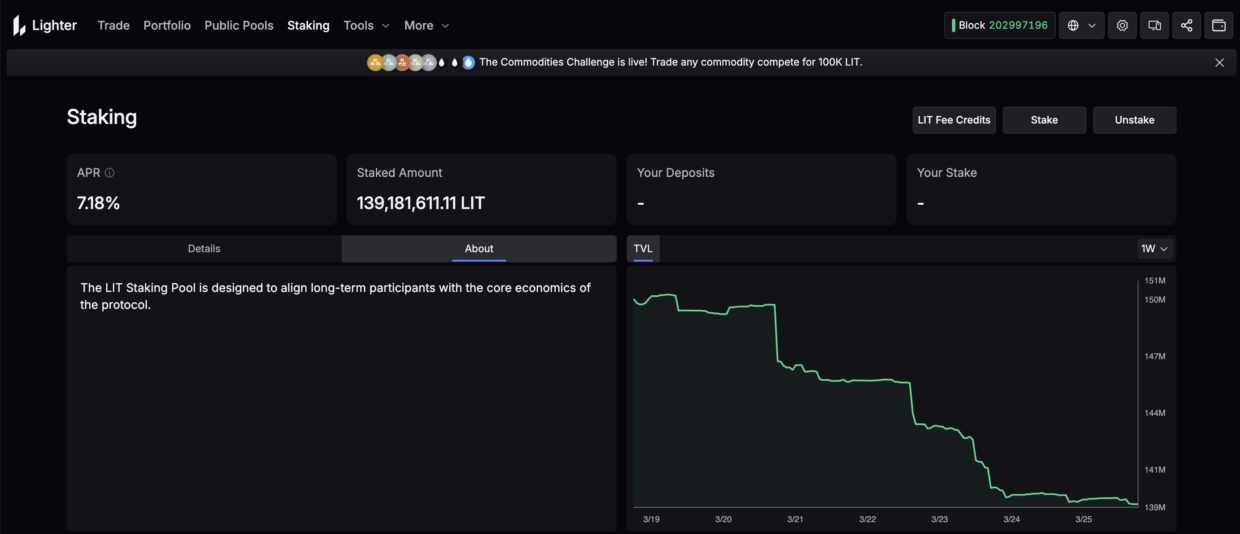Go to Public Pools
Viewport: 1240px width, 534px height.
pyautogui.click(x=239, y=26)
